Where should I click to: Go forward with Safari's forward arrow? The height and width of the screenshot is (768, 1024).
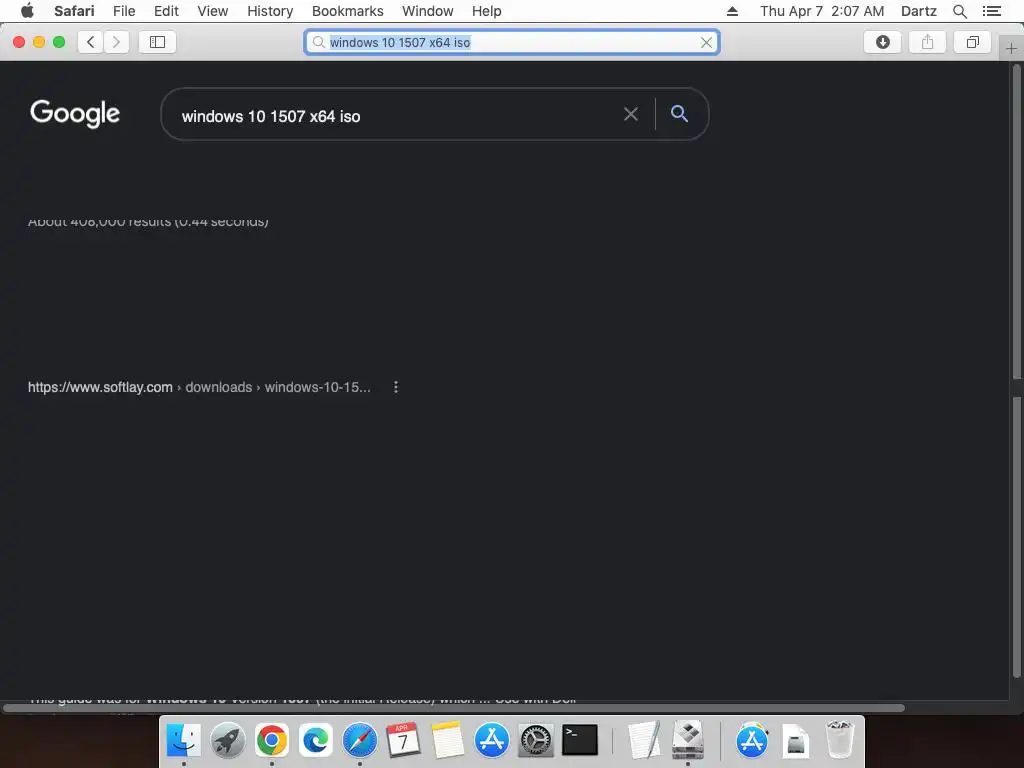pyautogui.click(x=116, y=42)
